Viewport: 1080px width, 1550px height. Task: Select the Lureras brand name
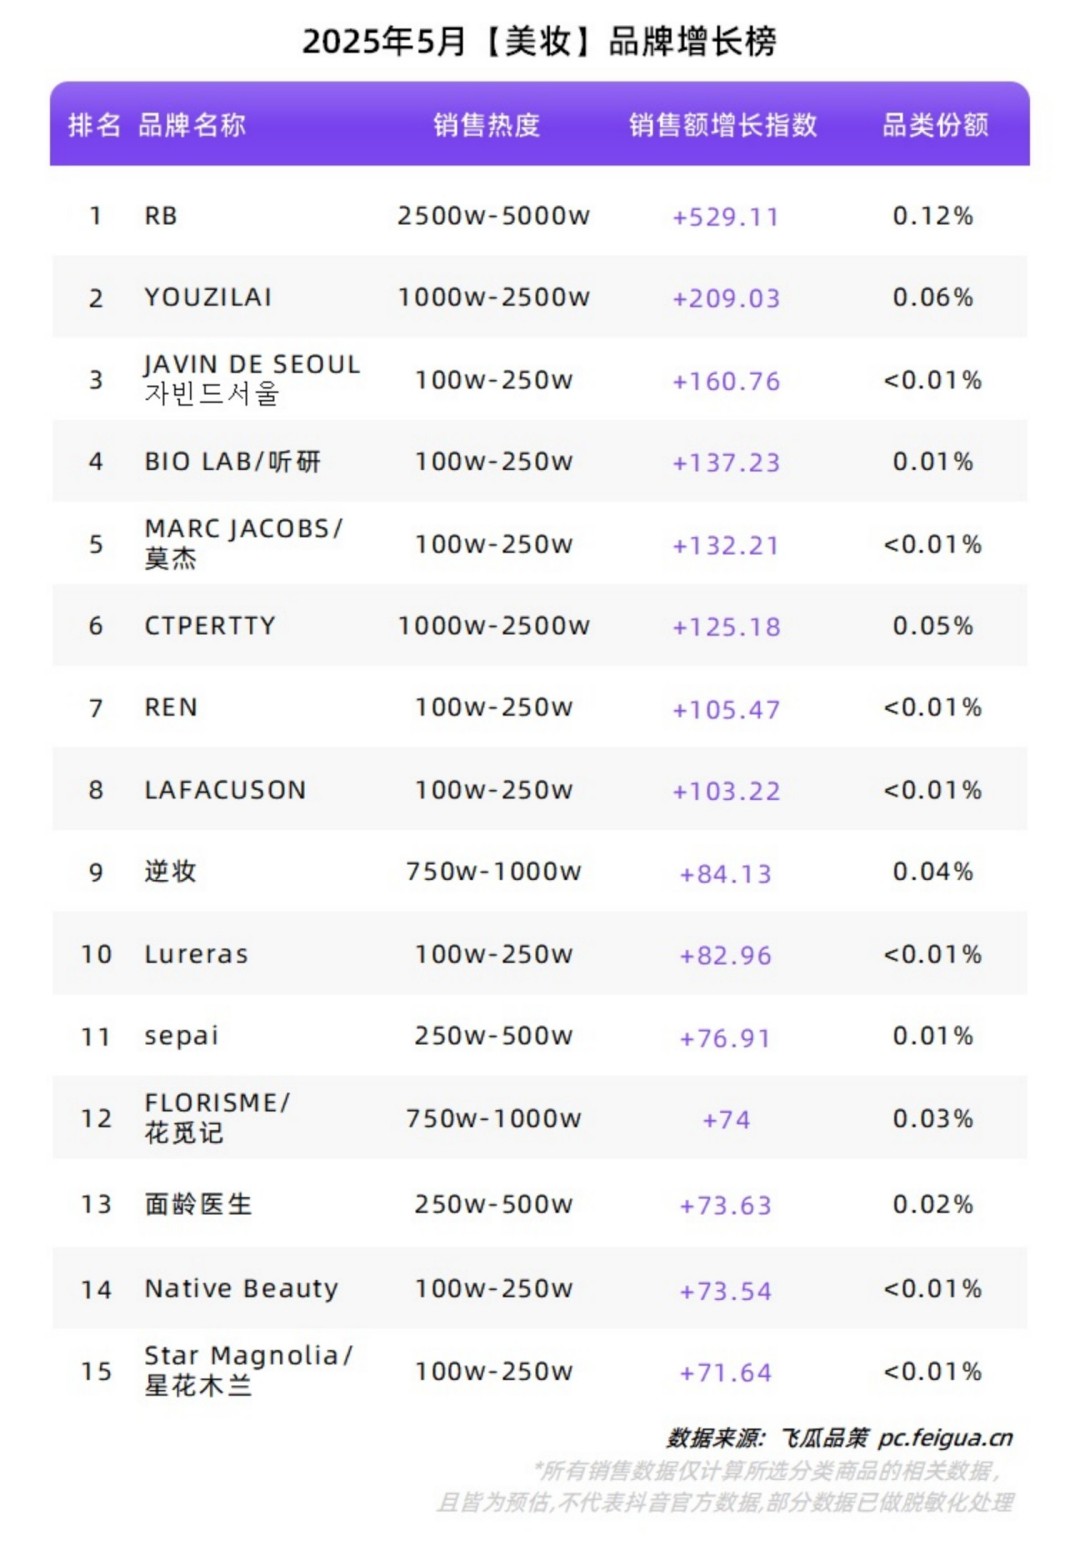click(x=196, y=954)
